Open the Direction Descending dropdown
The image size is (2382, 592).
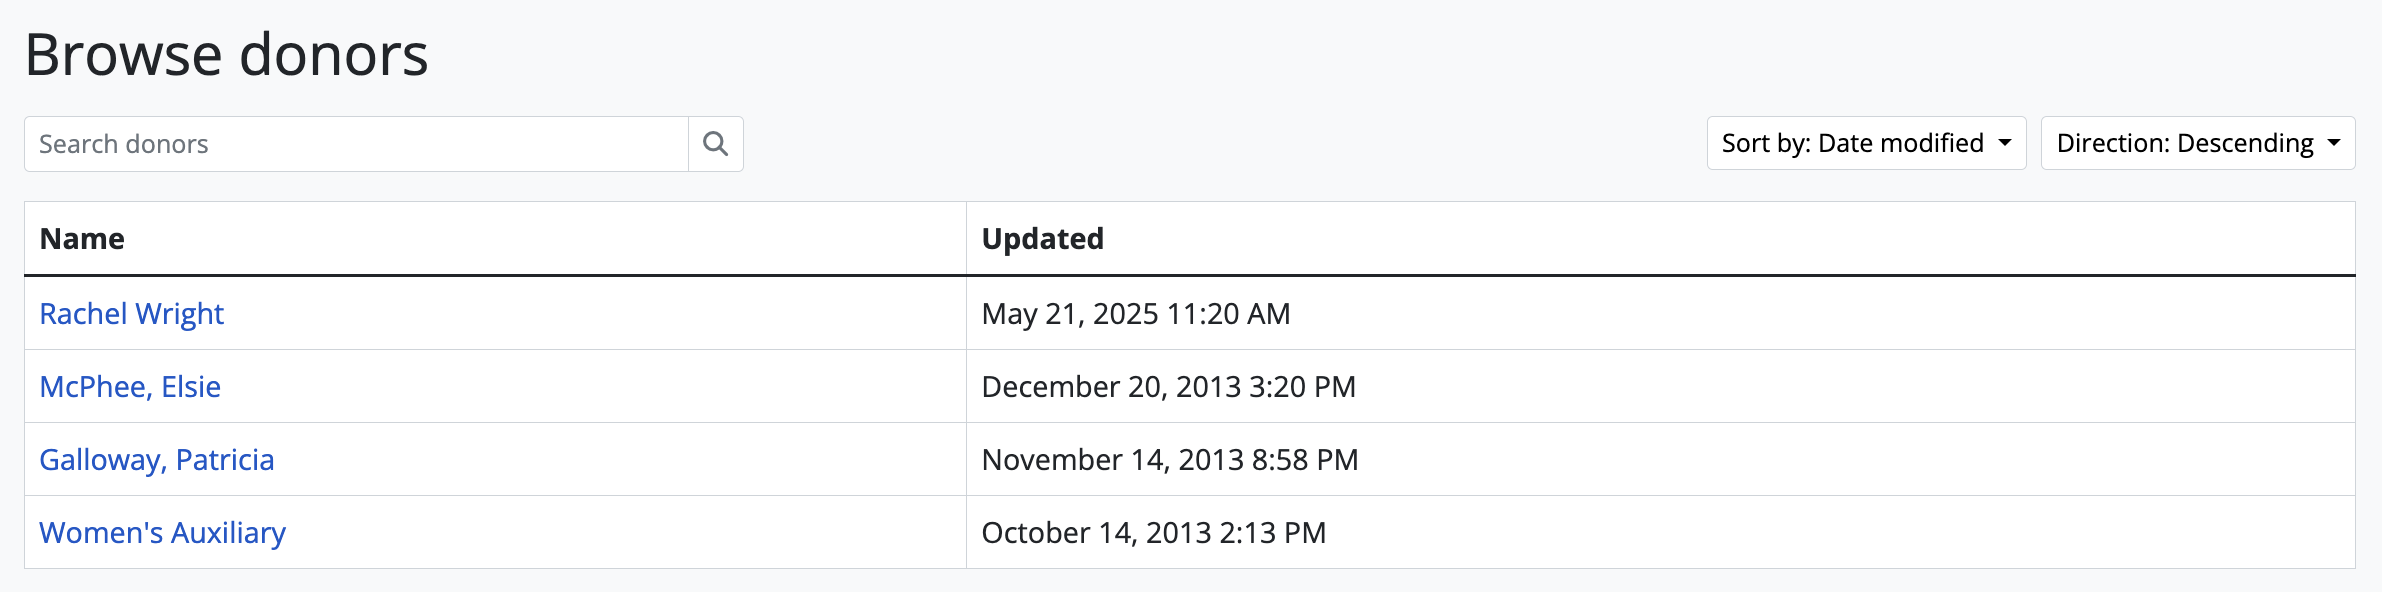2197,144
